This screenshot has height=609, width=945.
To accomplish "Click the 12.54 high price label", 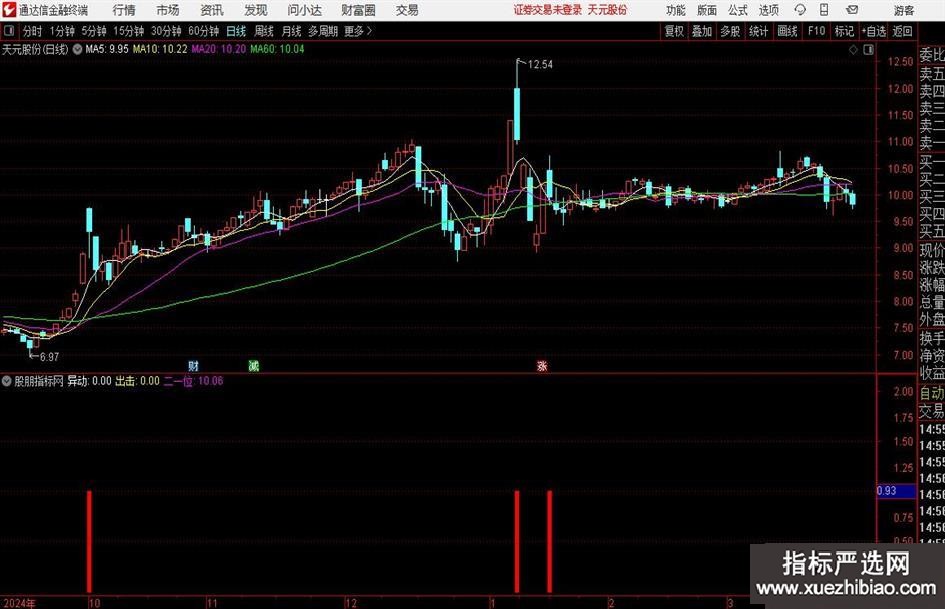I will pyautogui.click(x=540, y=65).
